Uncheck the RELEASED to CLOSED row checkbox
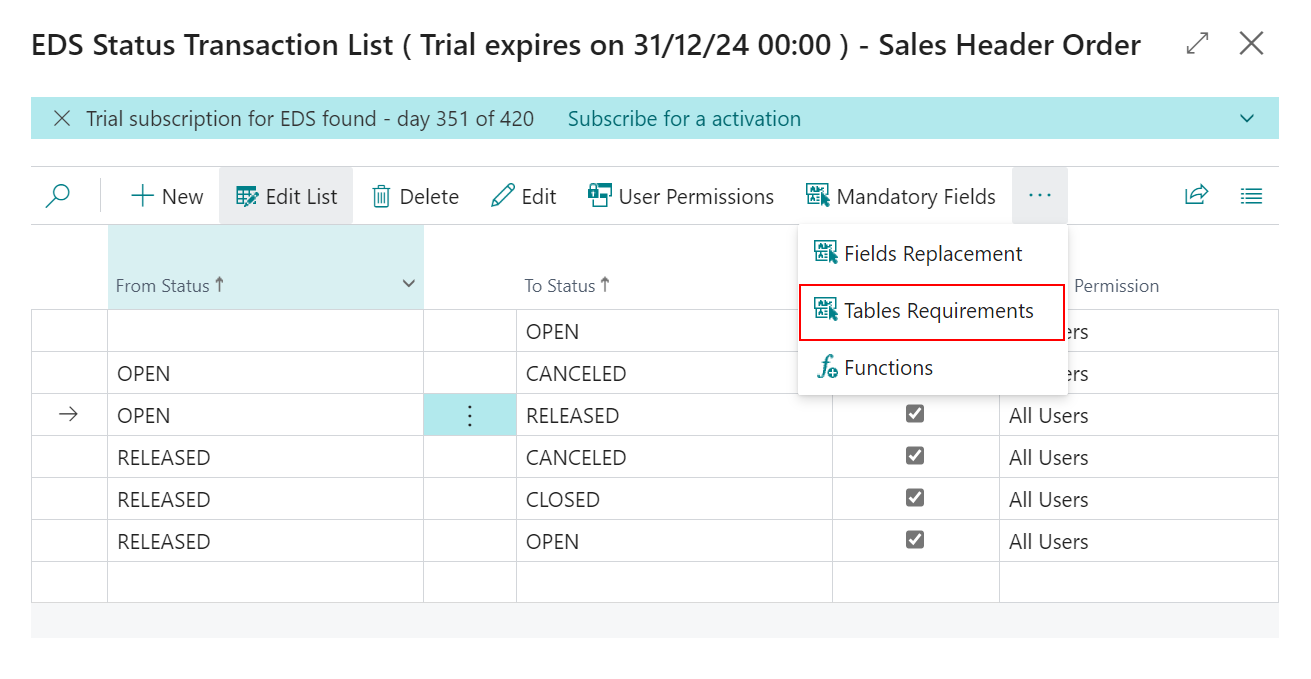Image resolution: width=1311 pixels, height=679 pixels. (x=914, y=497)
